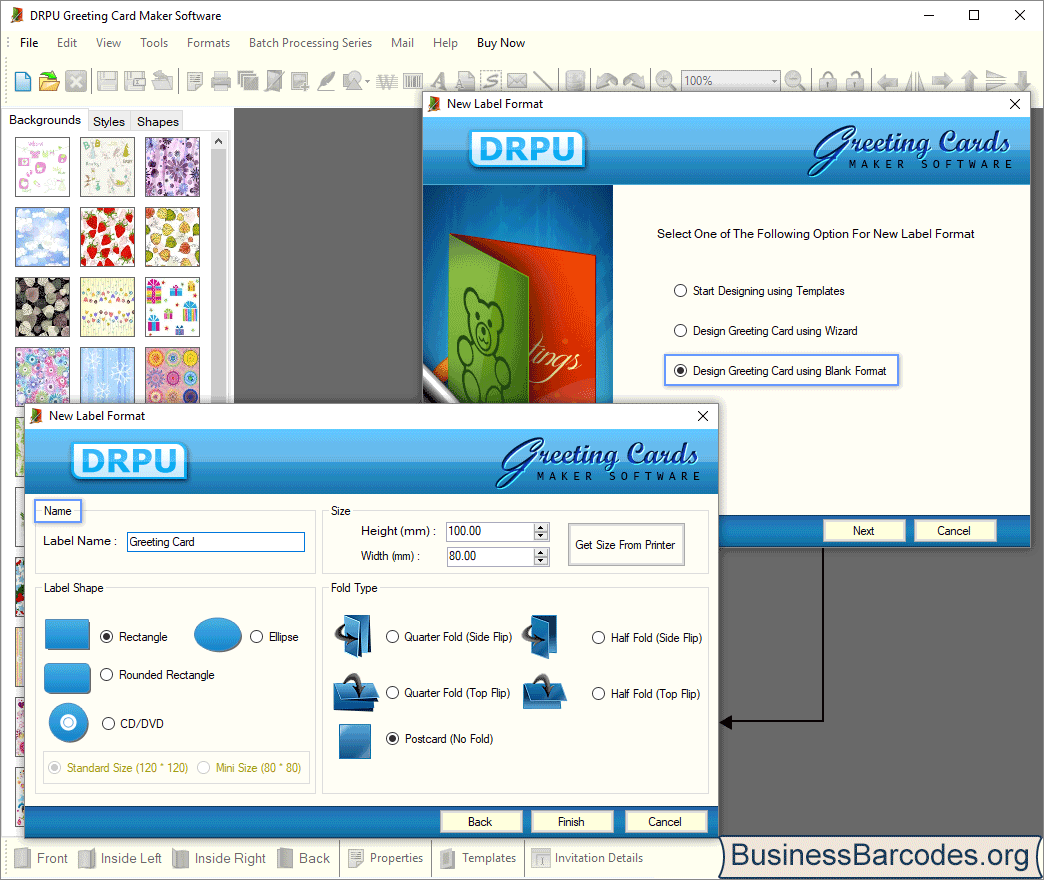Image resolution: width=1044 pixels, height=880 pixels.
Task: Click Cancel in the front New Label Format dialog
Action: [x=665, y=822]
